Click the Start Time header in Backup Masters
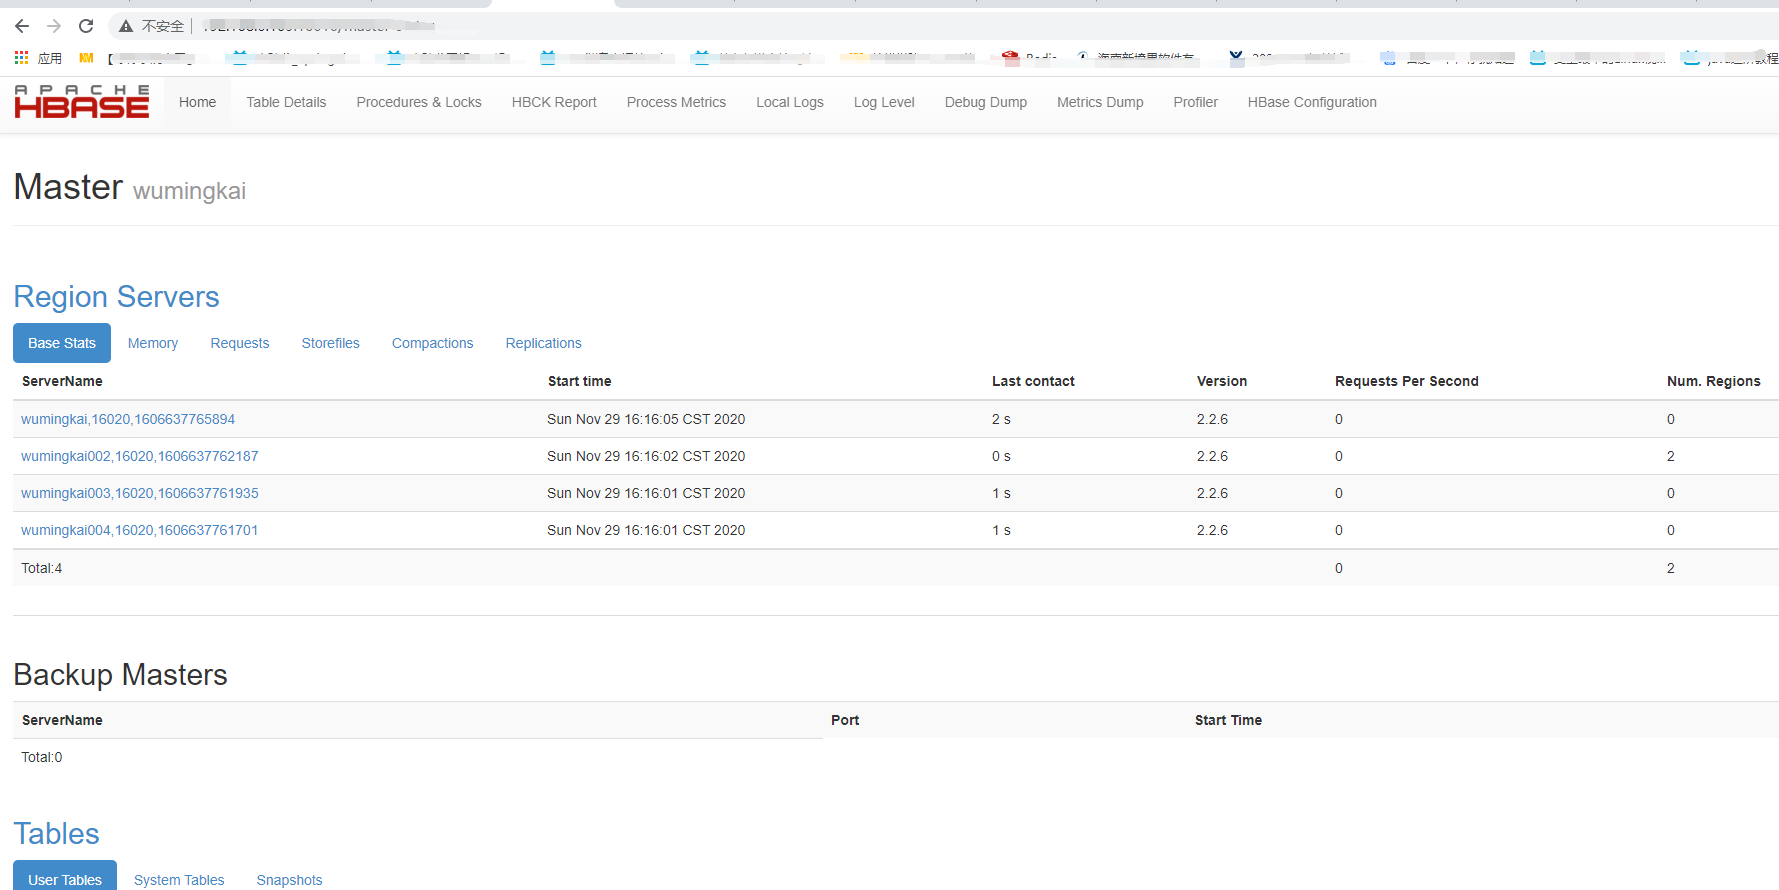1779x890 pixels. [x=1228, y=720]
